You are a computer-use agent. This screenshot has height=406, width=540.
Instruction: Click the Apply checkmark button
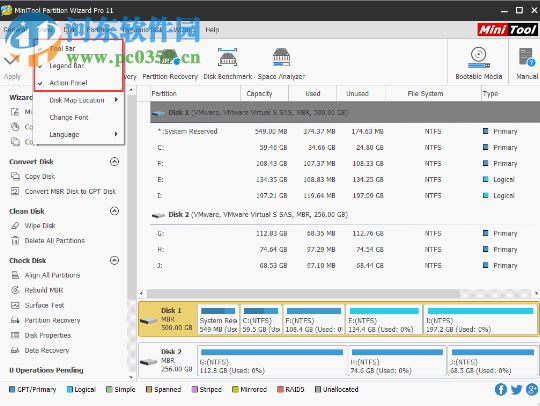tap(12, 60)
